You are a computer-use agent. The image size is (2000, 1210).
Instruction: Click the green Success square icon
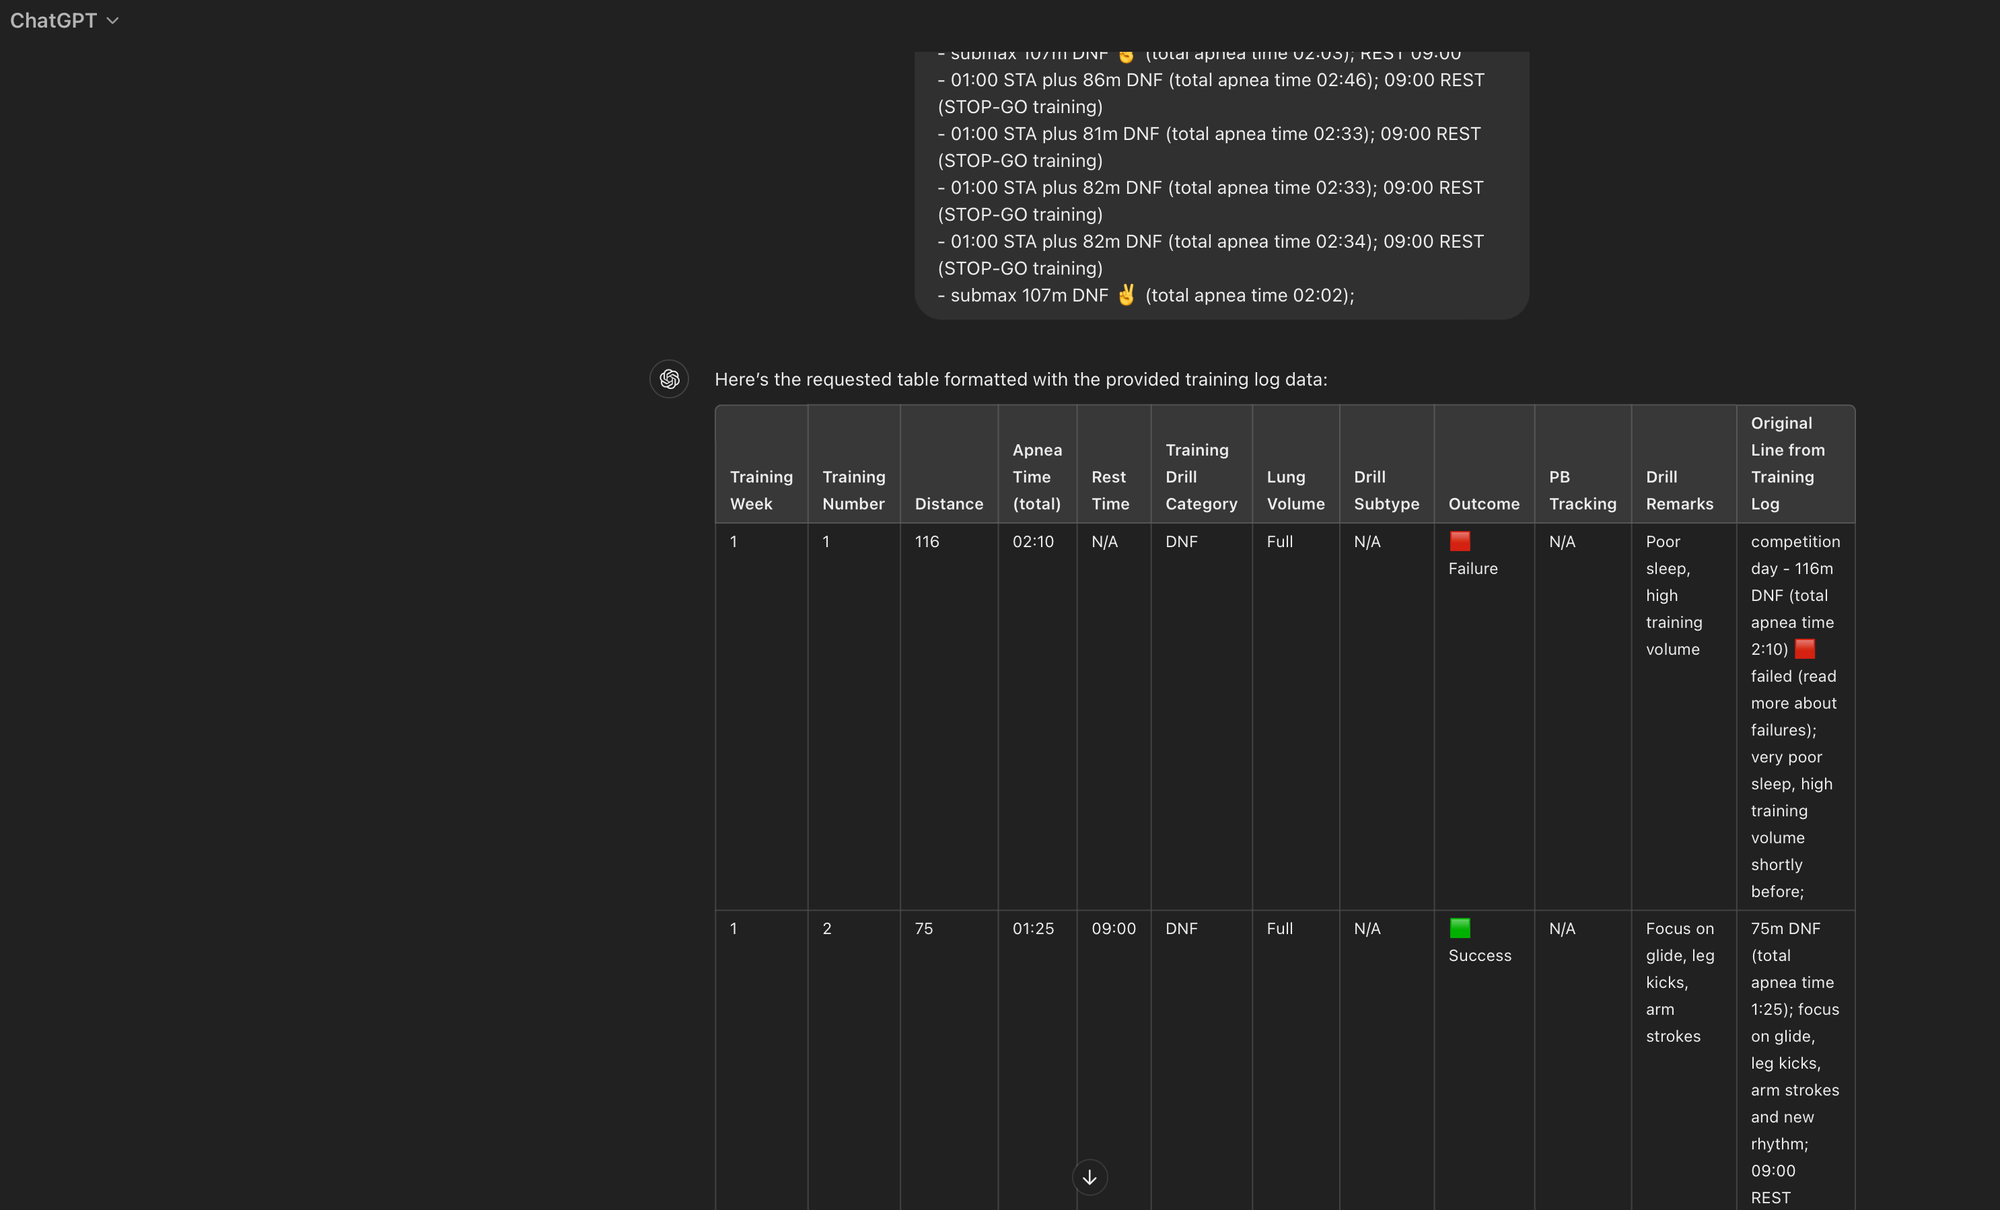point(1460,928)
